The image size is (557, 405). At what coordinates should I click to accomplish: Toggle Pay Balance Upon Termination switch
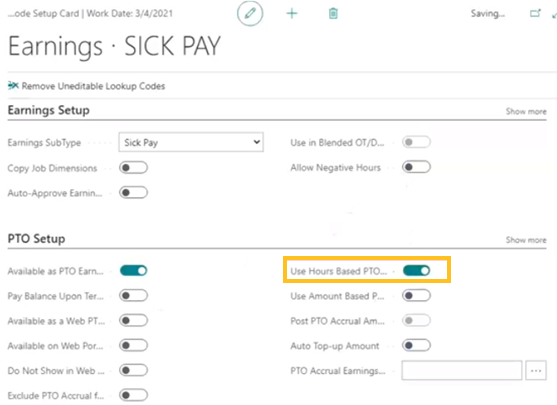[133, 296]
